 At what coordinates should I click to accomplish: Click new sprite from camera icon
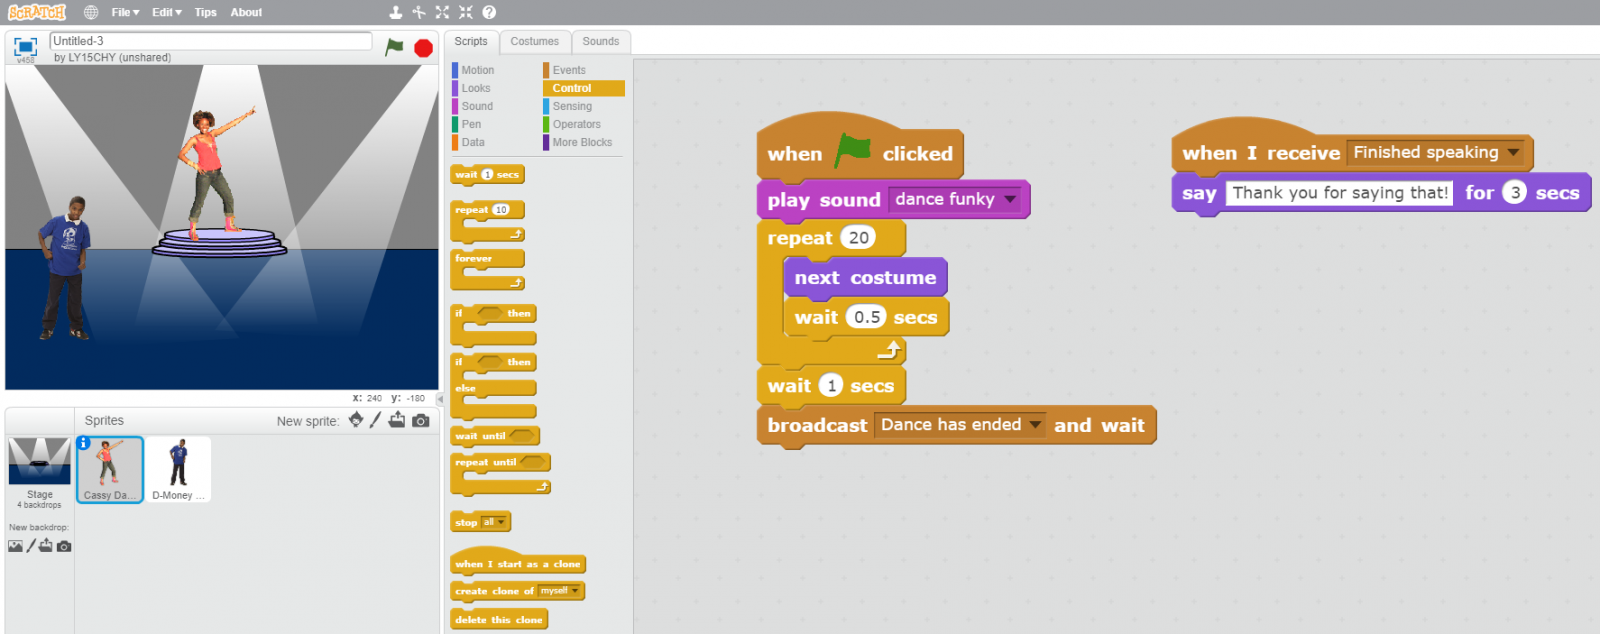click(x=421, y=420)
